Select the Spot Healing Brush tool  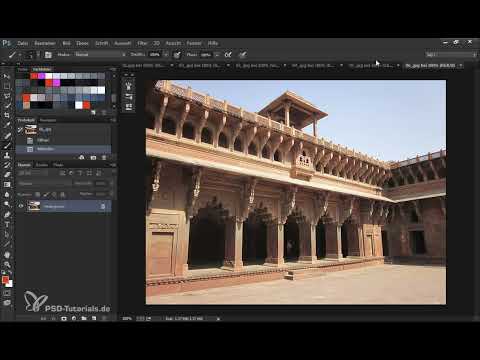[x=7, y=135]
